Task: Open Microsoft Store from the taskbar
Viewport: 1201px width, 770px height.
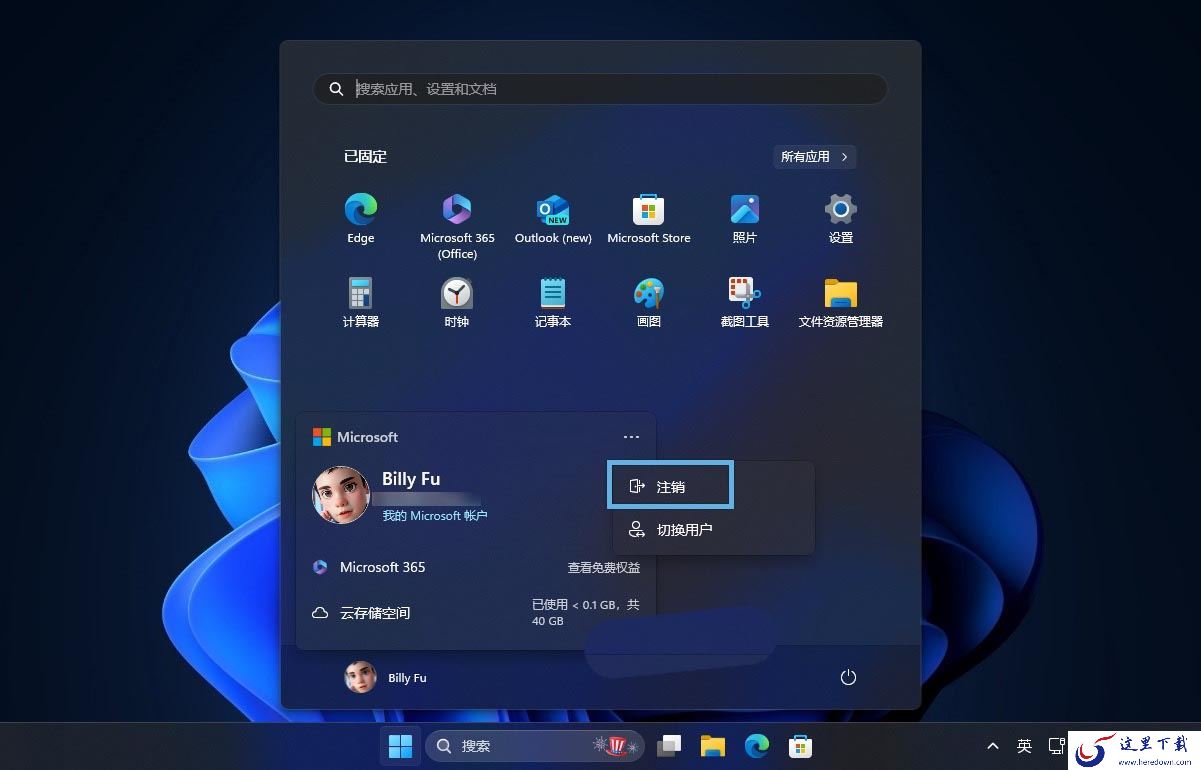Action: pos(800,746)
